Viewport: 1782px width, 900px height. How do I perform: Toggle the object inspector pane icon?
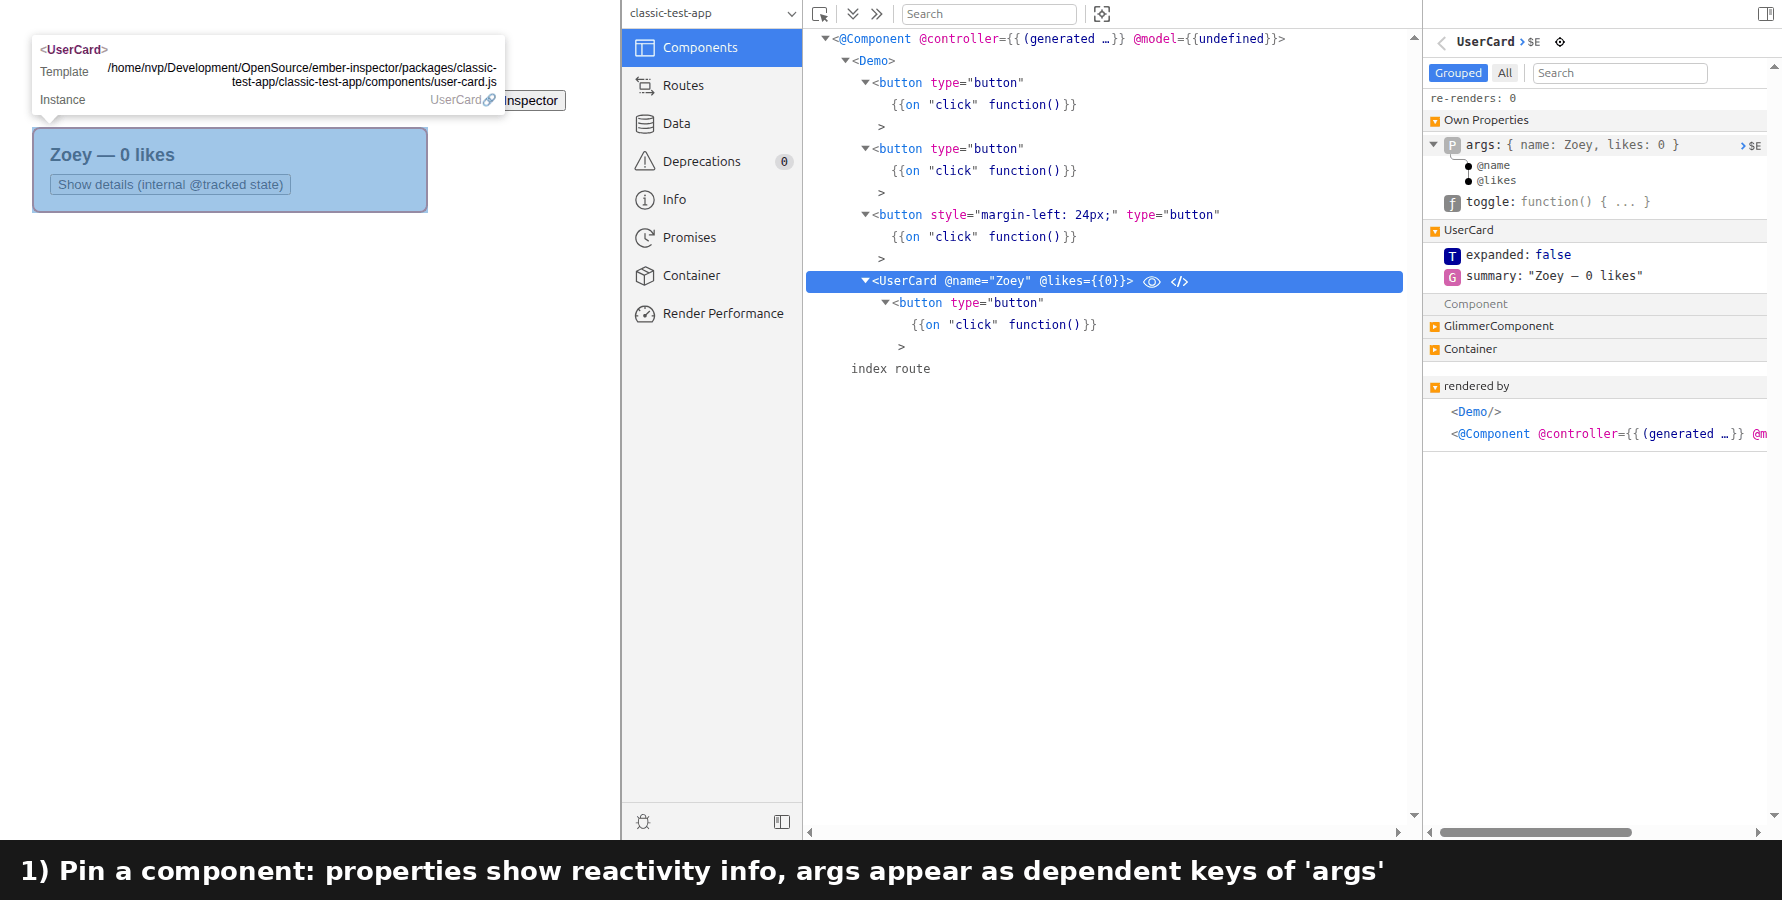pyautogui.click(x=1766, y=14)
